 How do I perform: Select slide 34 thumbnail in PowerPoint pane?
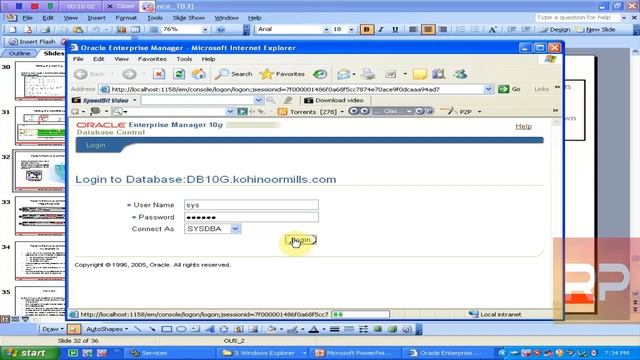pos(40,260)
